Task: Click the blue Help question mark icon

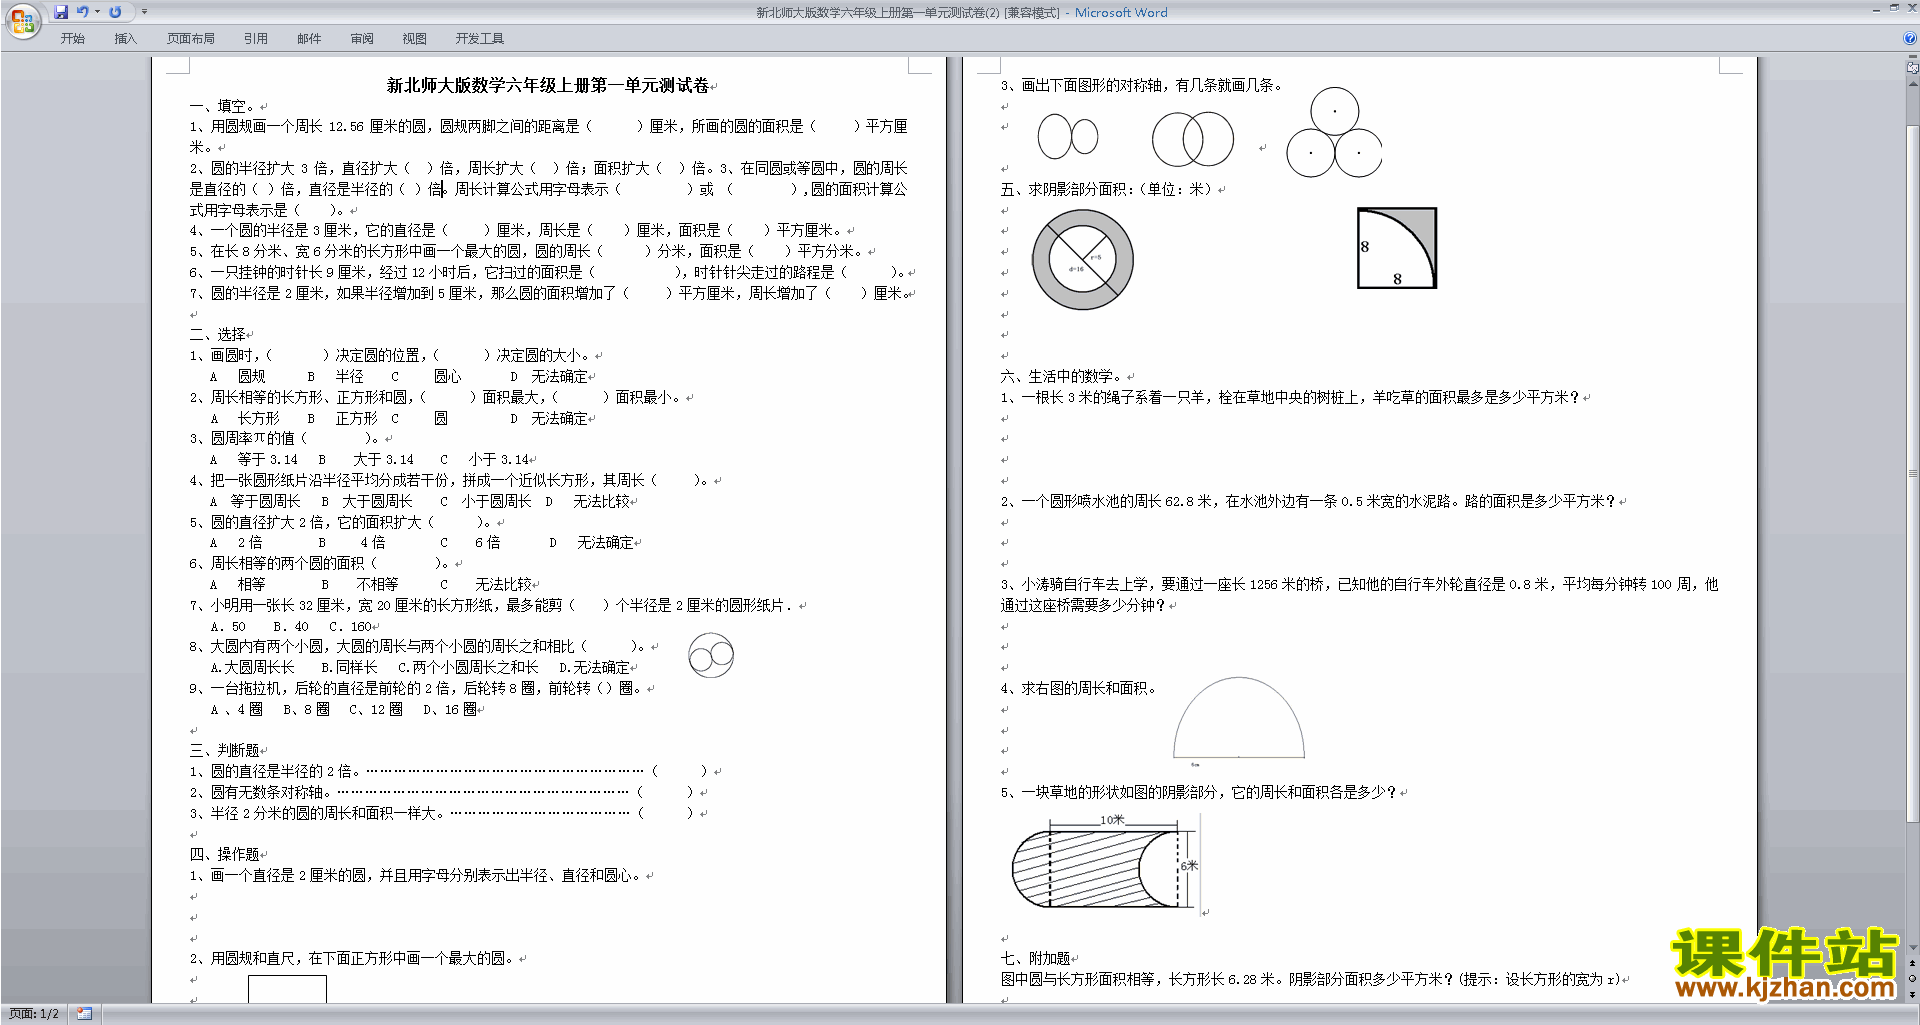Action: tap(1910, 38)
